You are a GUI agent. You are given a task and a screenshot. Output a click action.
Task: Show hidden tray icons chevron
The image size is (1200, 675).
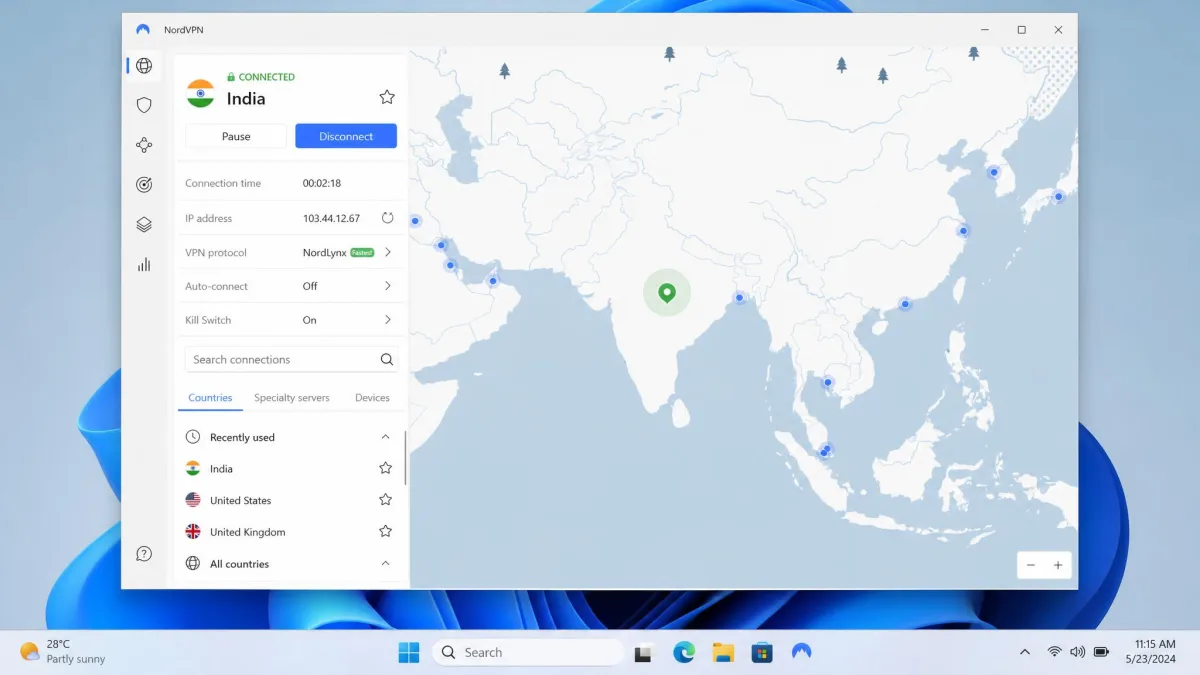tap(1025, 652)
